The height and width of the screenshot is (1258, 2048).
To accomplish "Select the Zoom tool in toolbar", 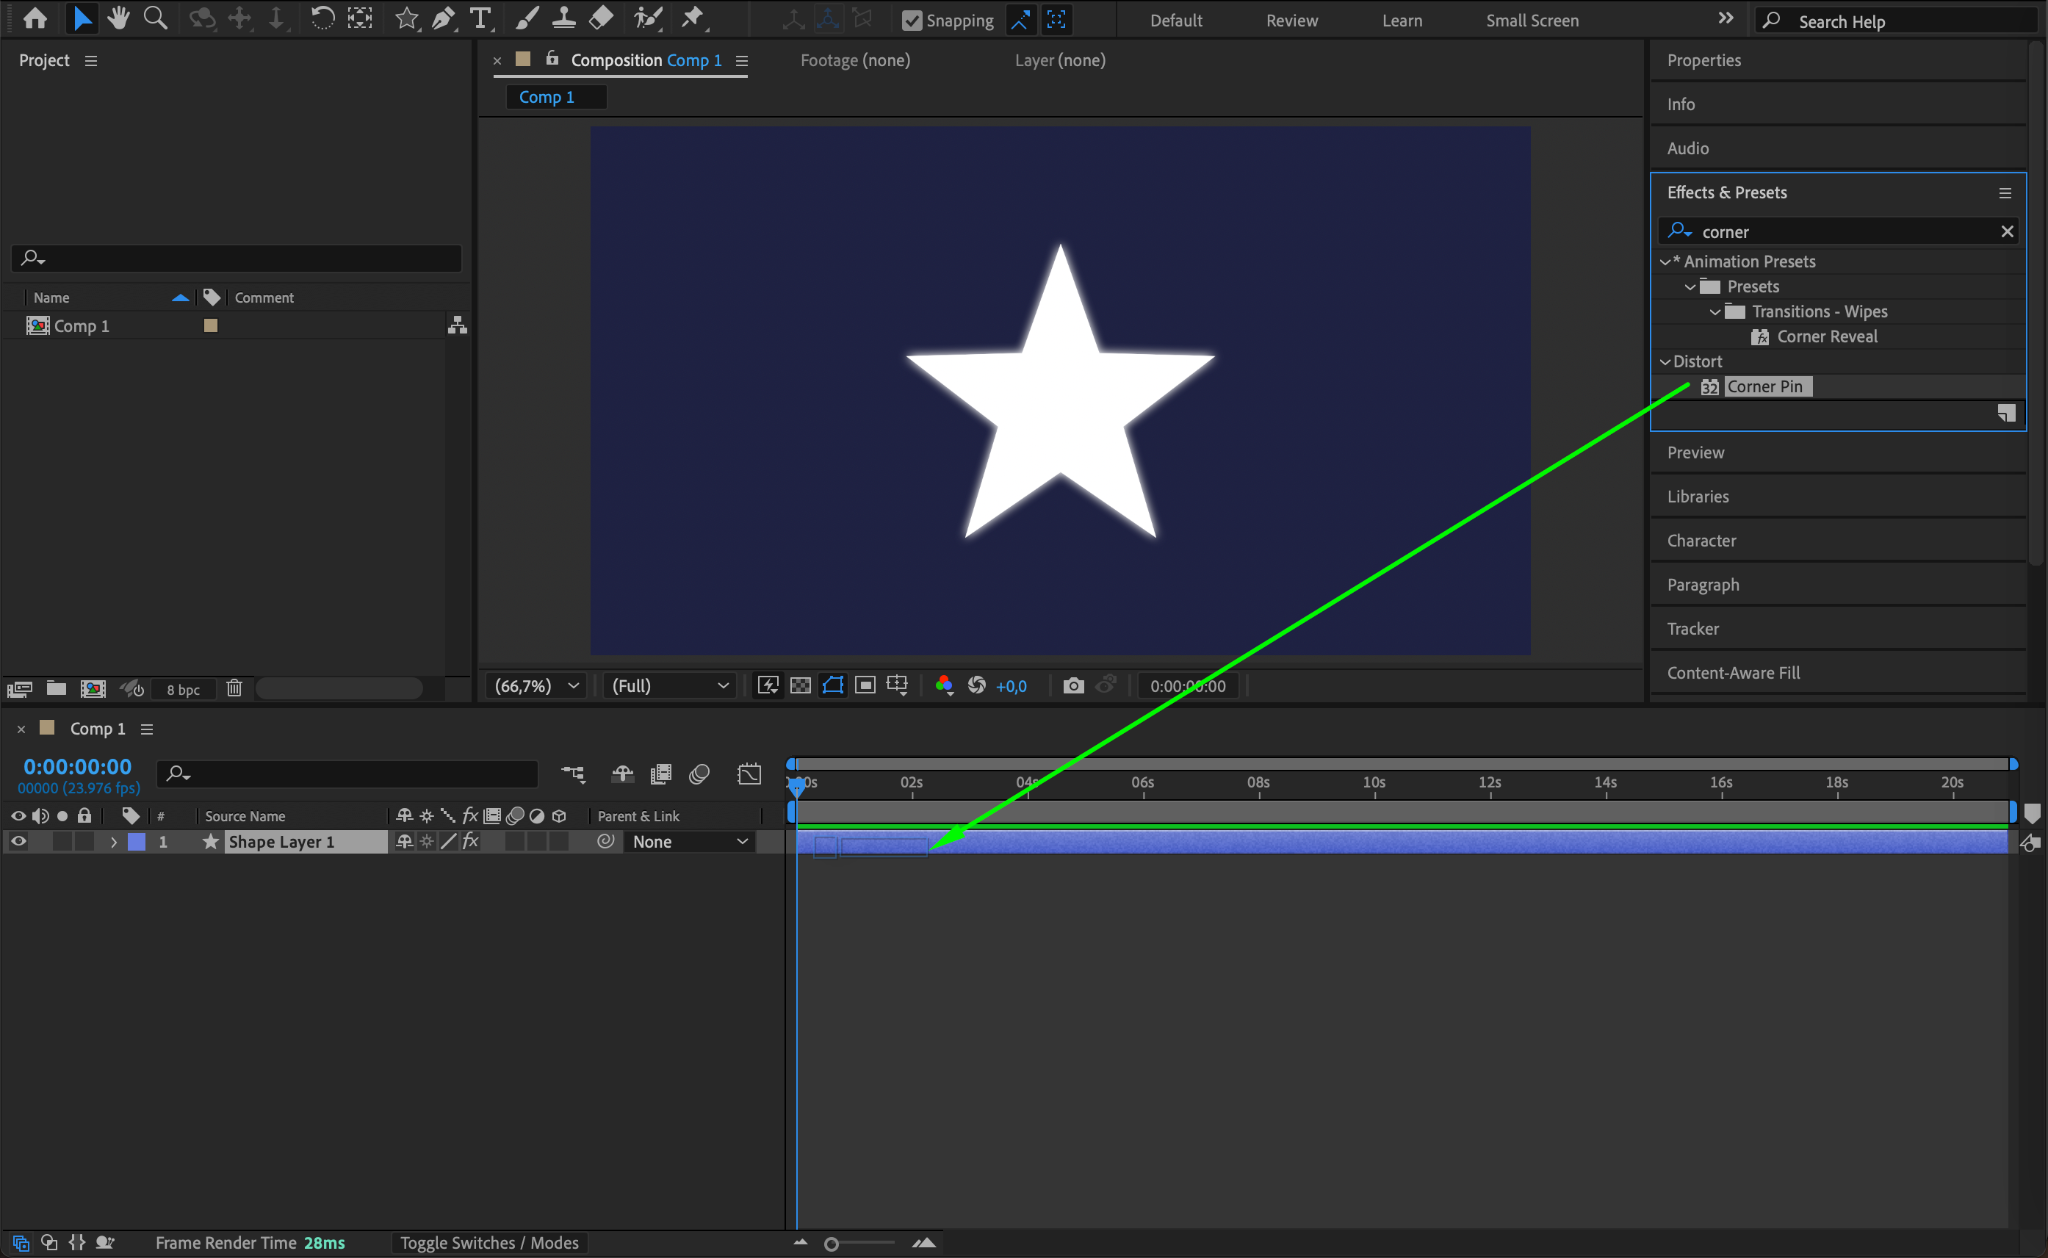I will [x=155, y=18].
